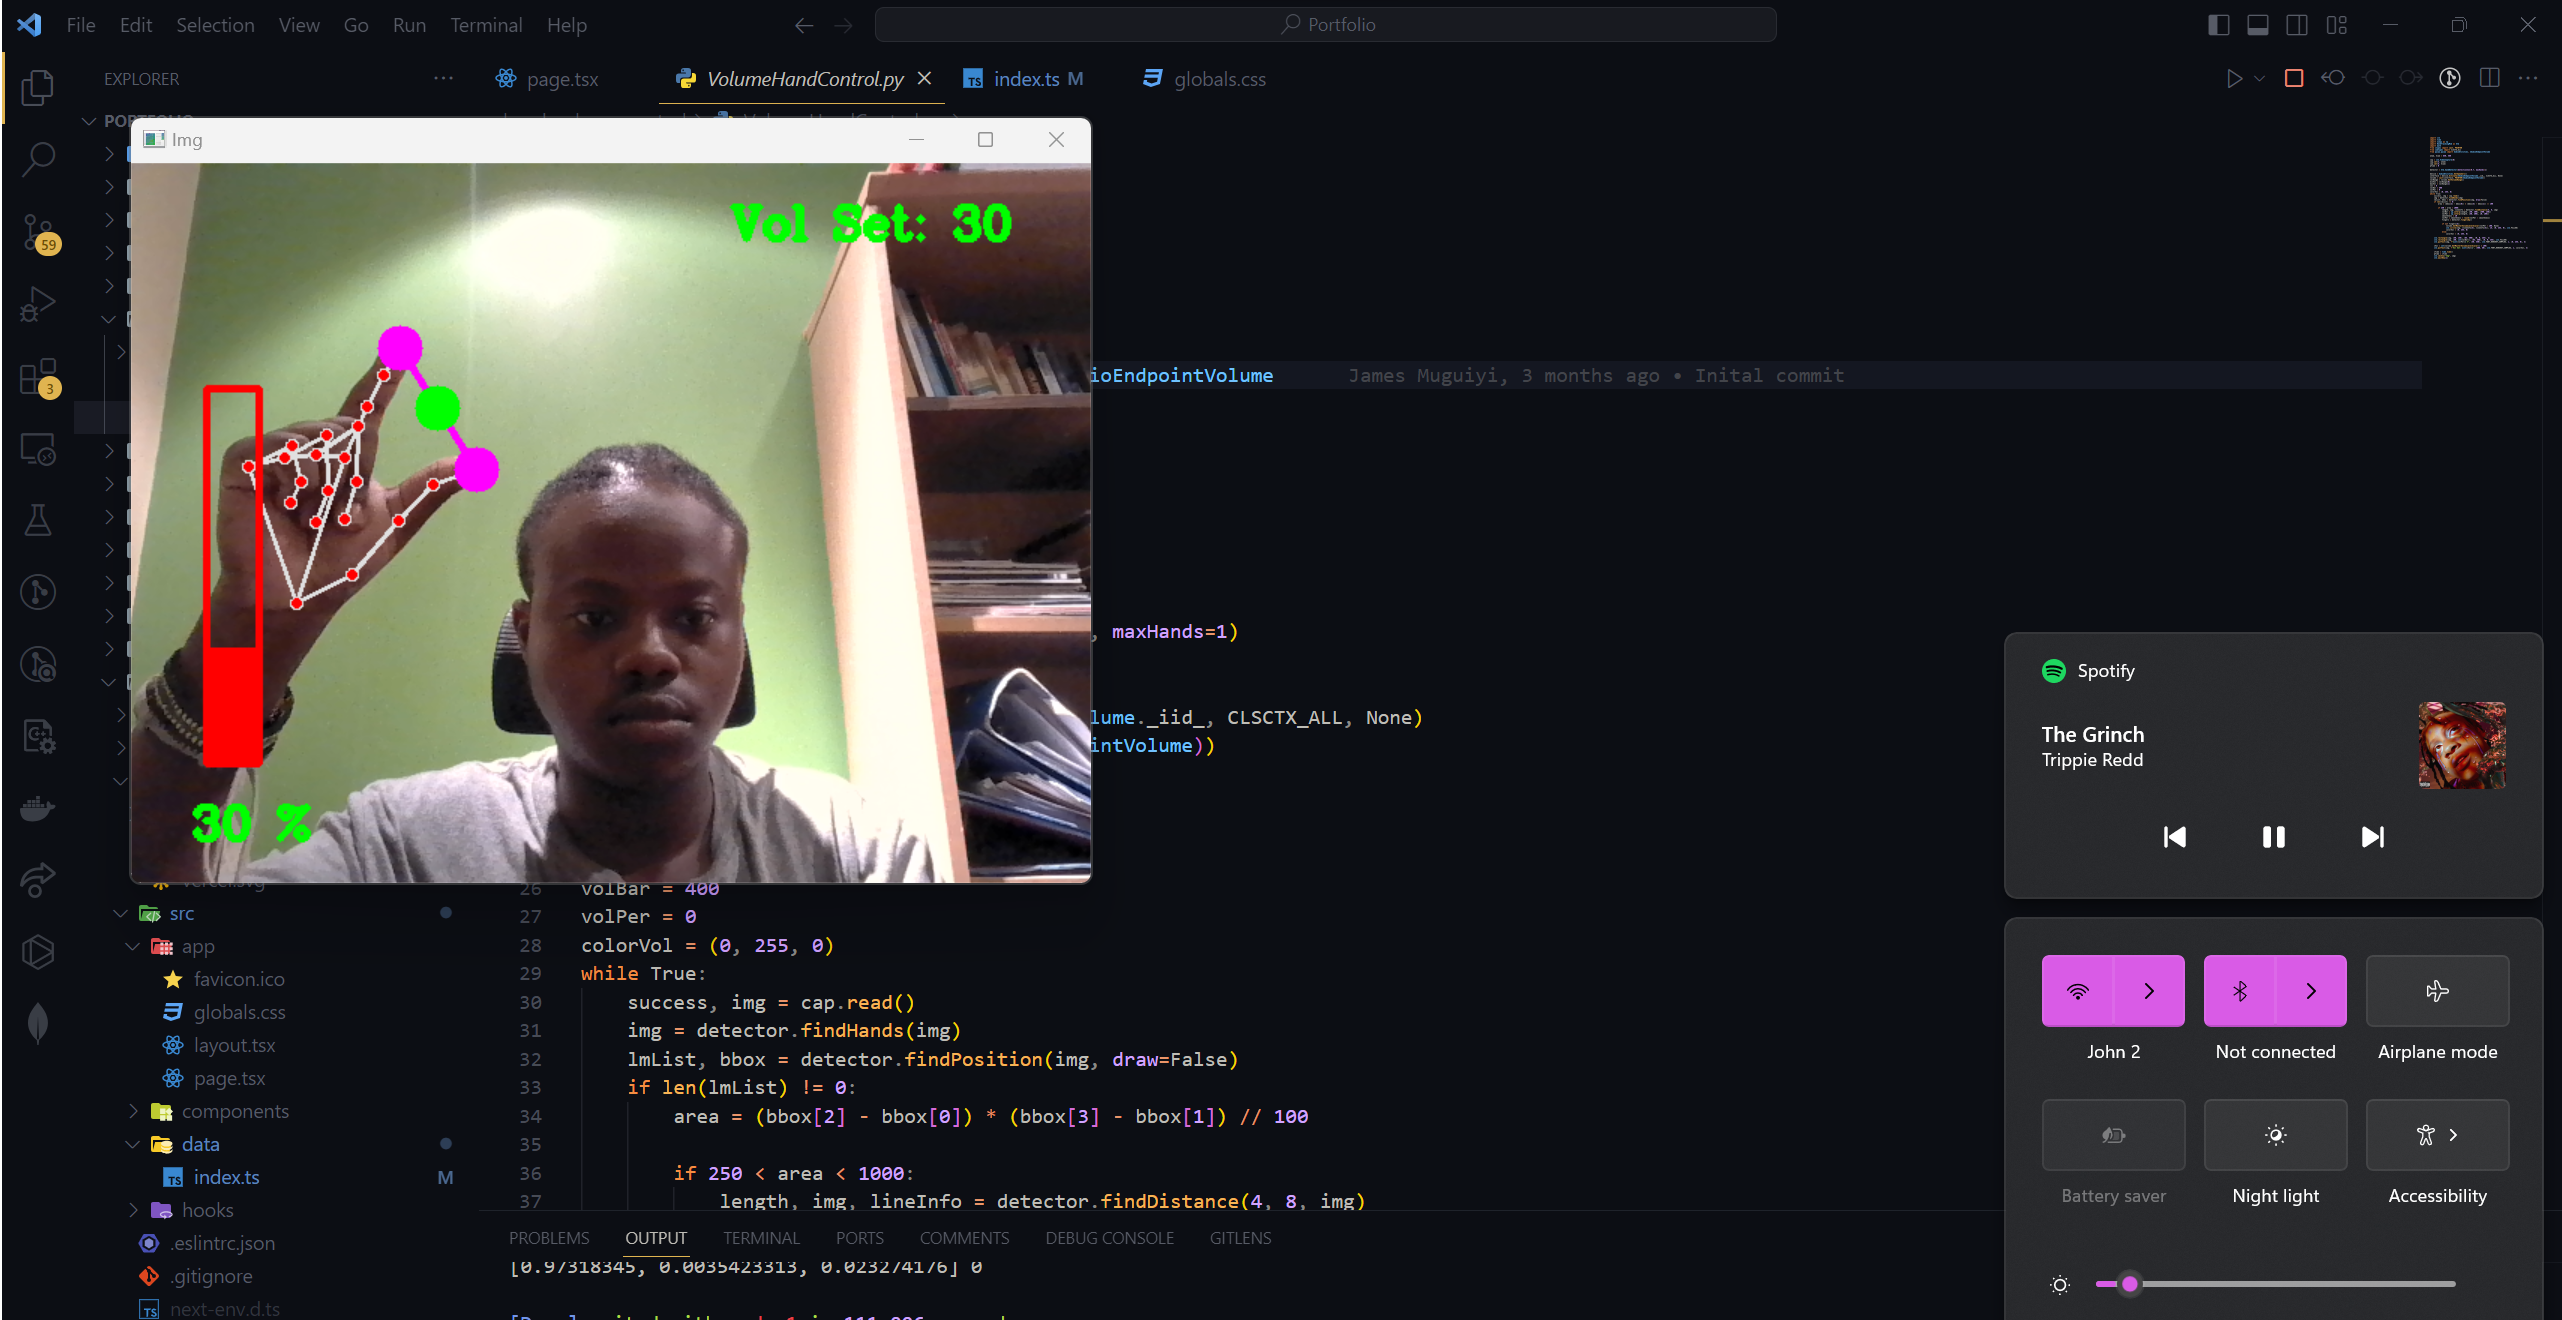Pause the Spotify track
This screenshot has width=2562, height=1320.
(2273, 837)
